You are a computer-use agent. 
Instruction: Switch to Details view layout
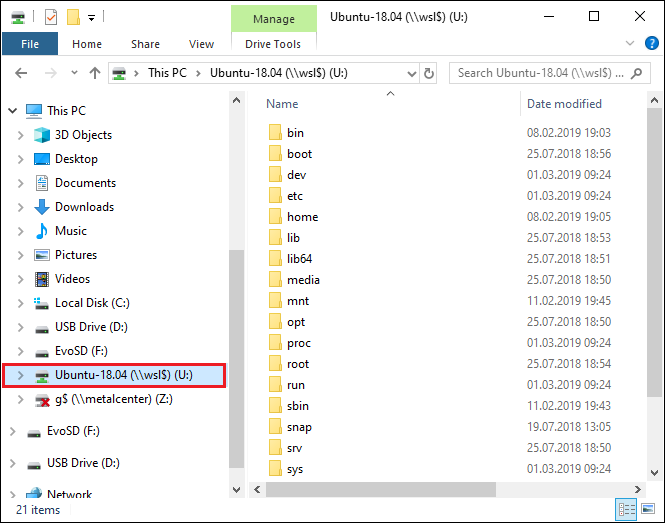click(626, 509)
